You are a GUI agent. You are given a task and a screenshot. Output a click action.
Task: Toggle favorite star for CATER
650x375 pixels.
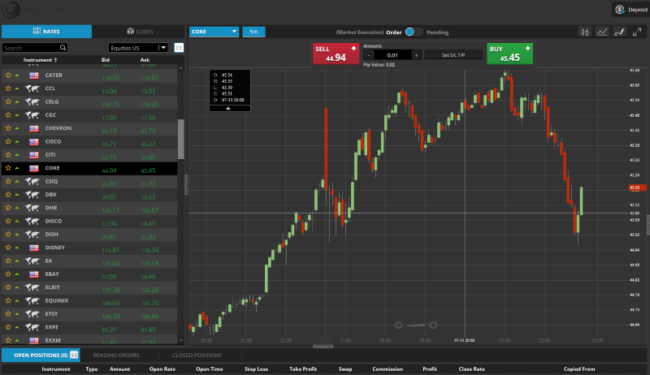(x=8, y=75)
